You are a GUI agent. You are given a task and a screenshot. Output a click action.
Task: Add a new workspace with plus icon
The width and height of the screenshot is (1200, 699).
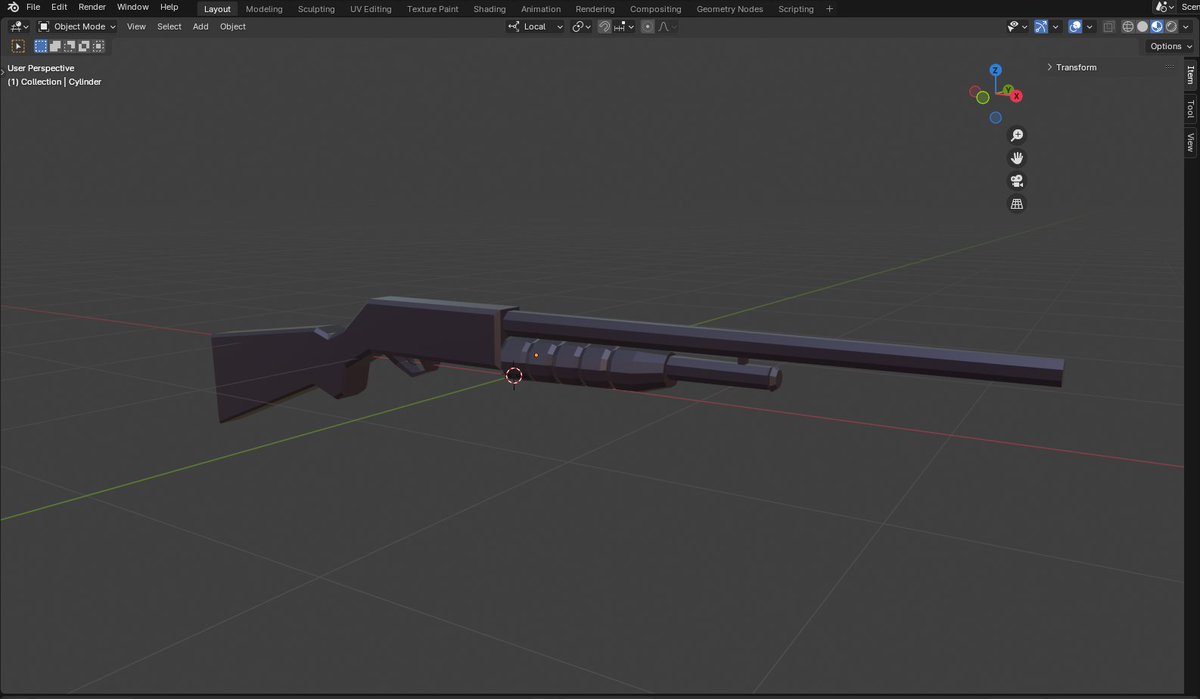point(829,9)
